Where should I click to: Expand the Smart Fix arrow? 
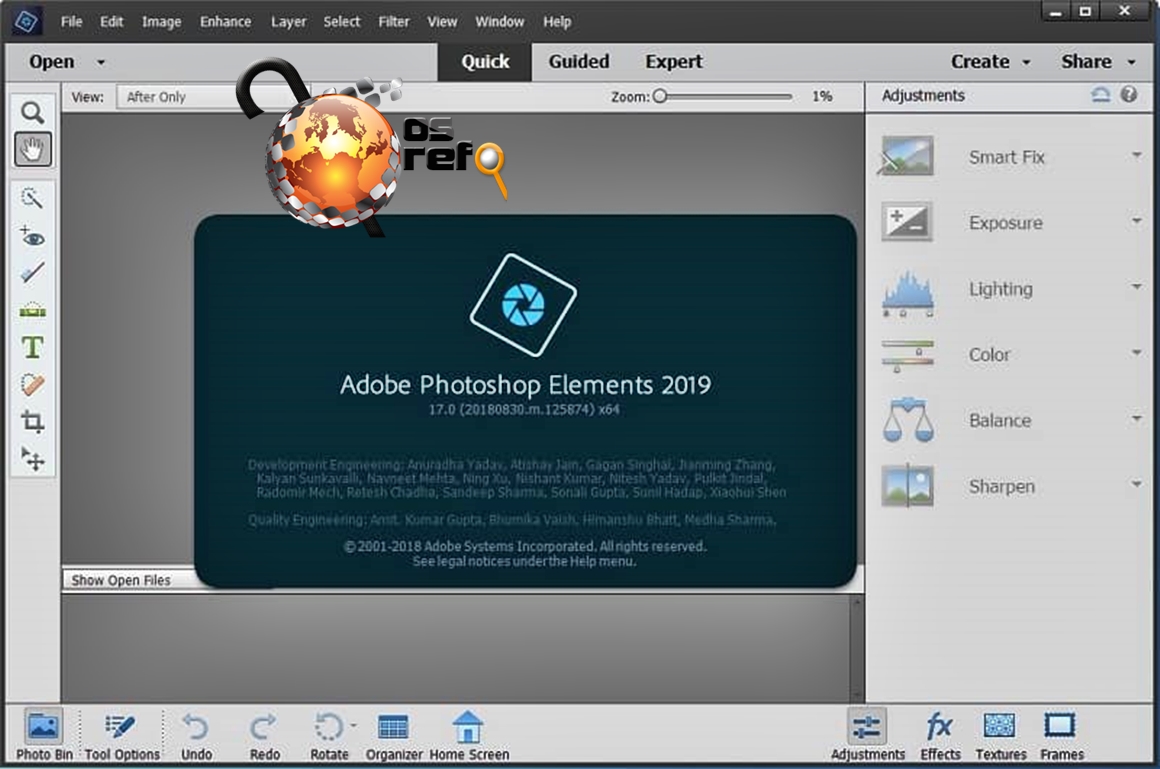click(x=1136, y=155)
